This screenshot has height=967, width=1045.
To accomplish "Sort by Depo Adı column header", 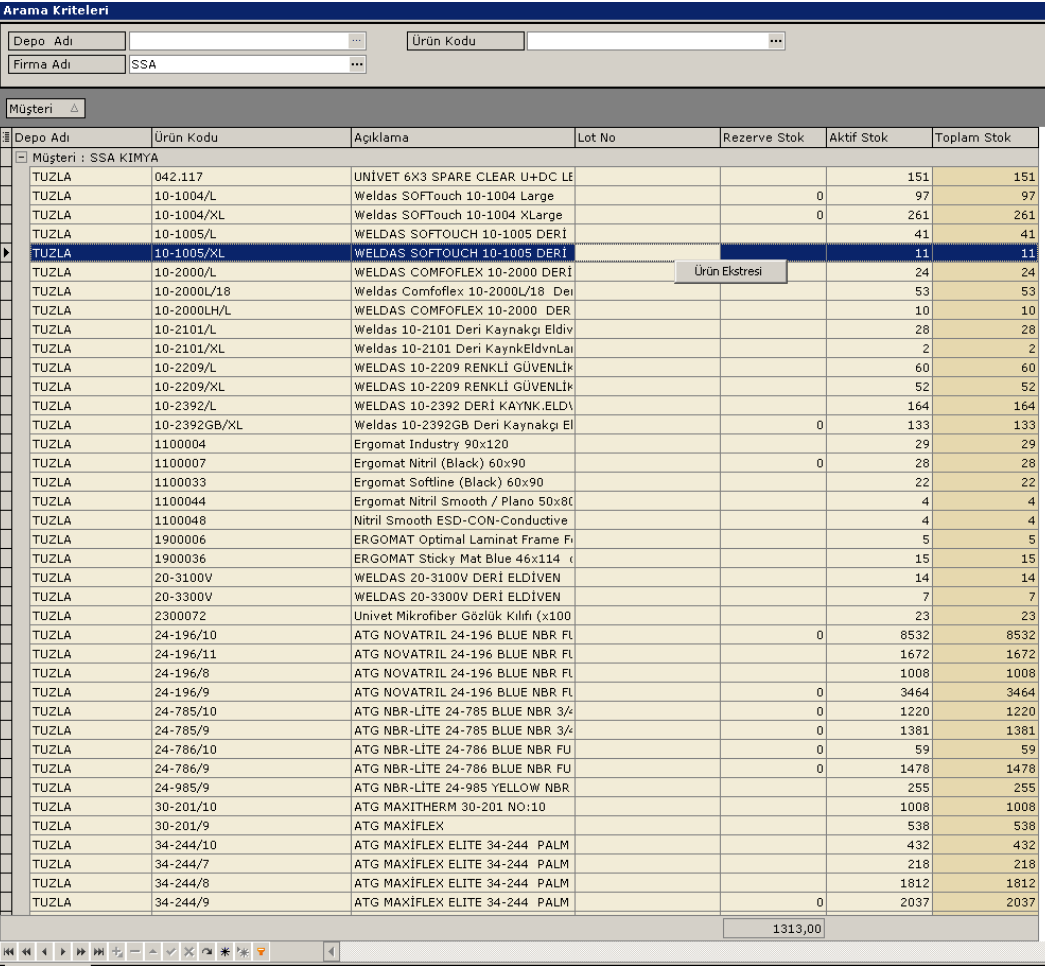I will 82,137.
